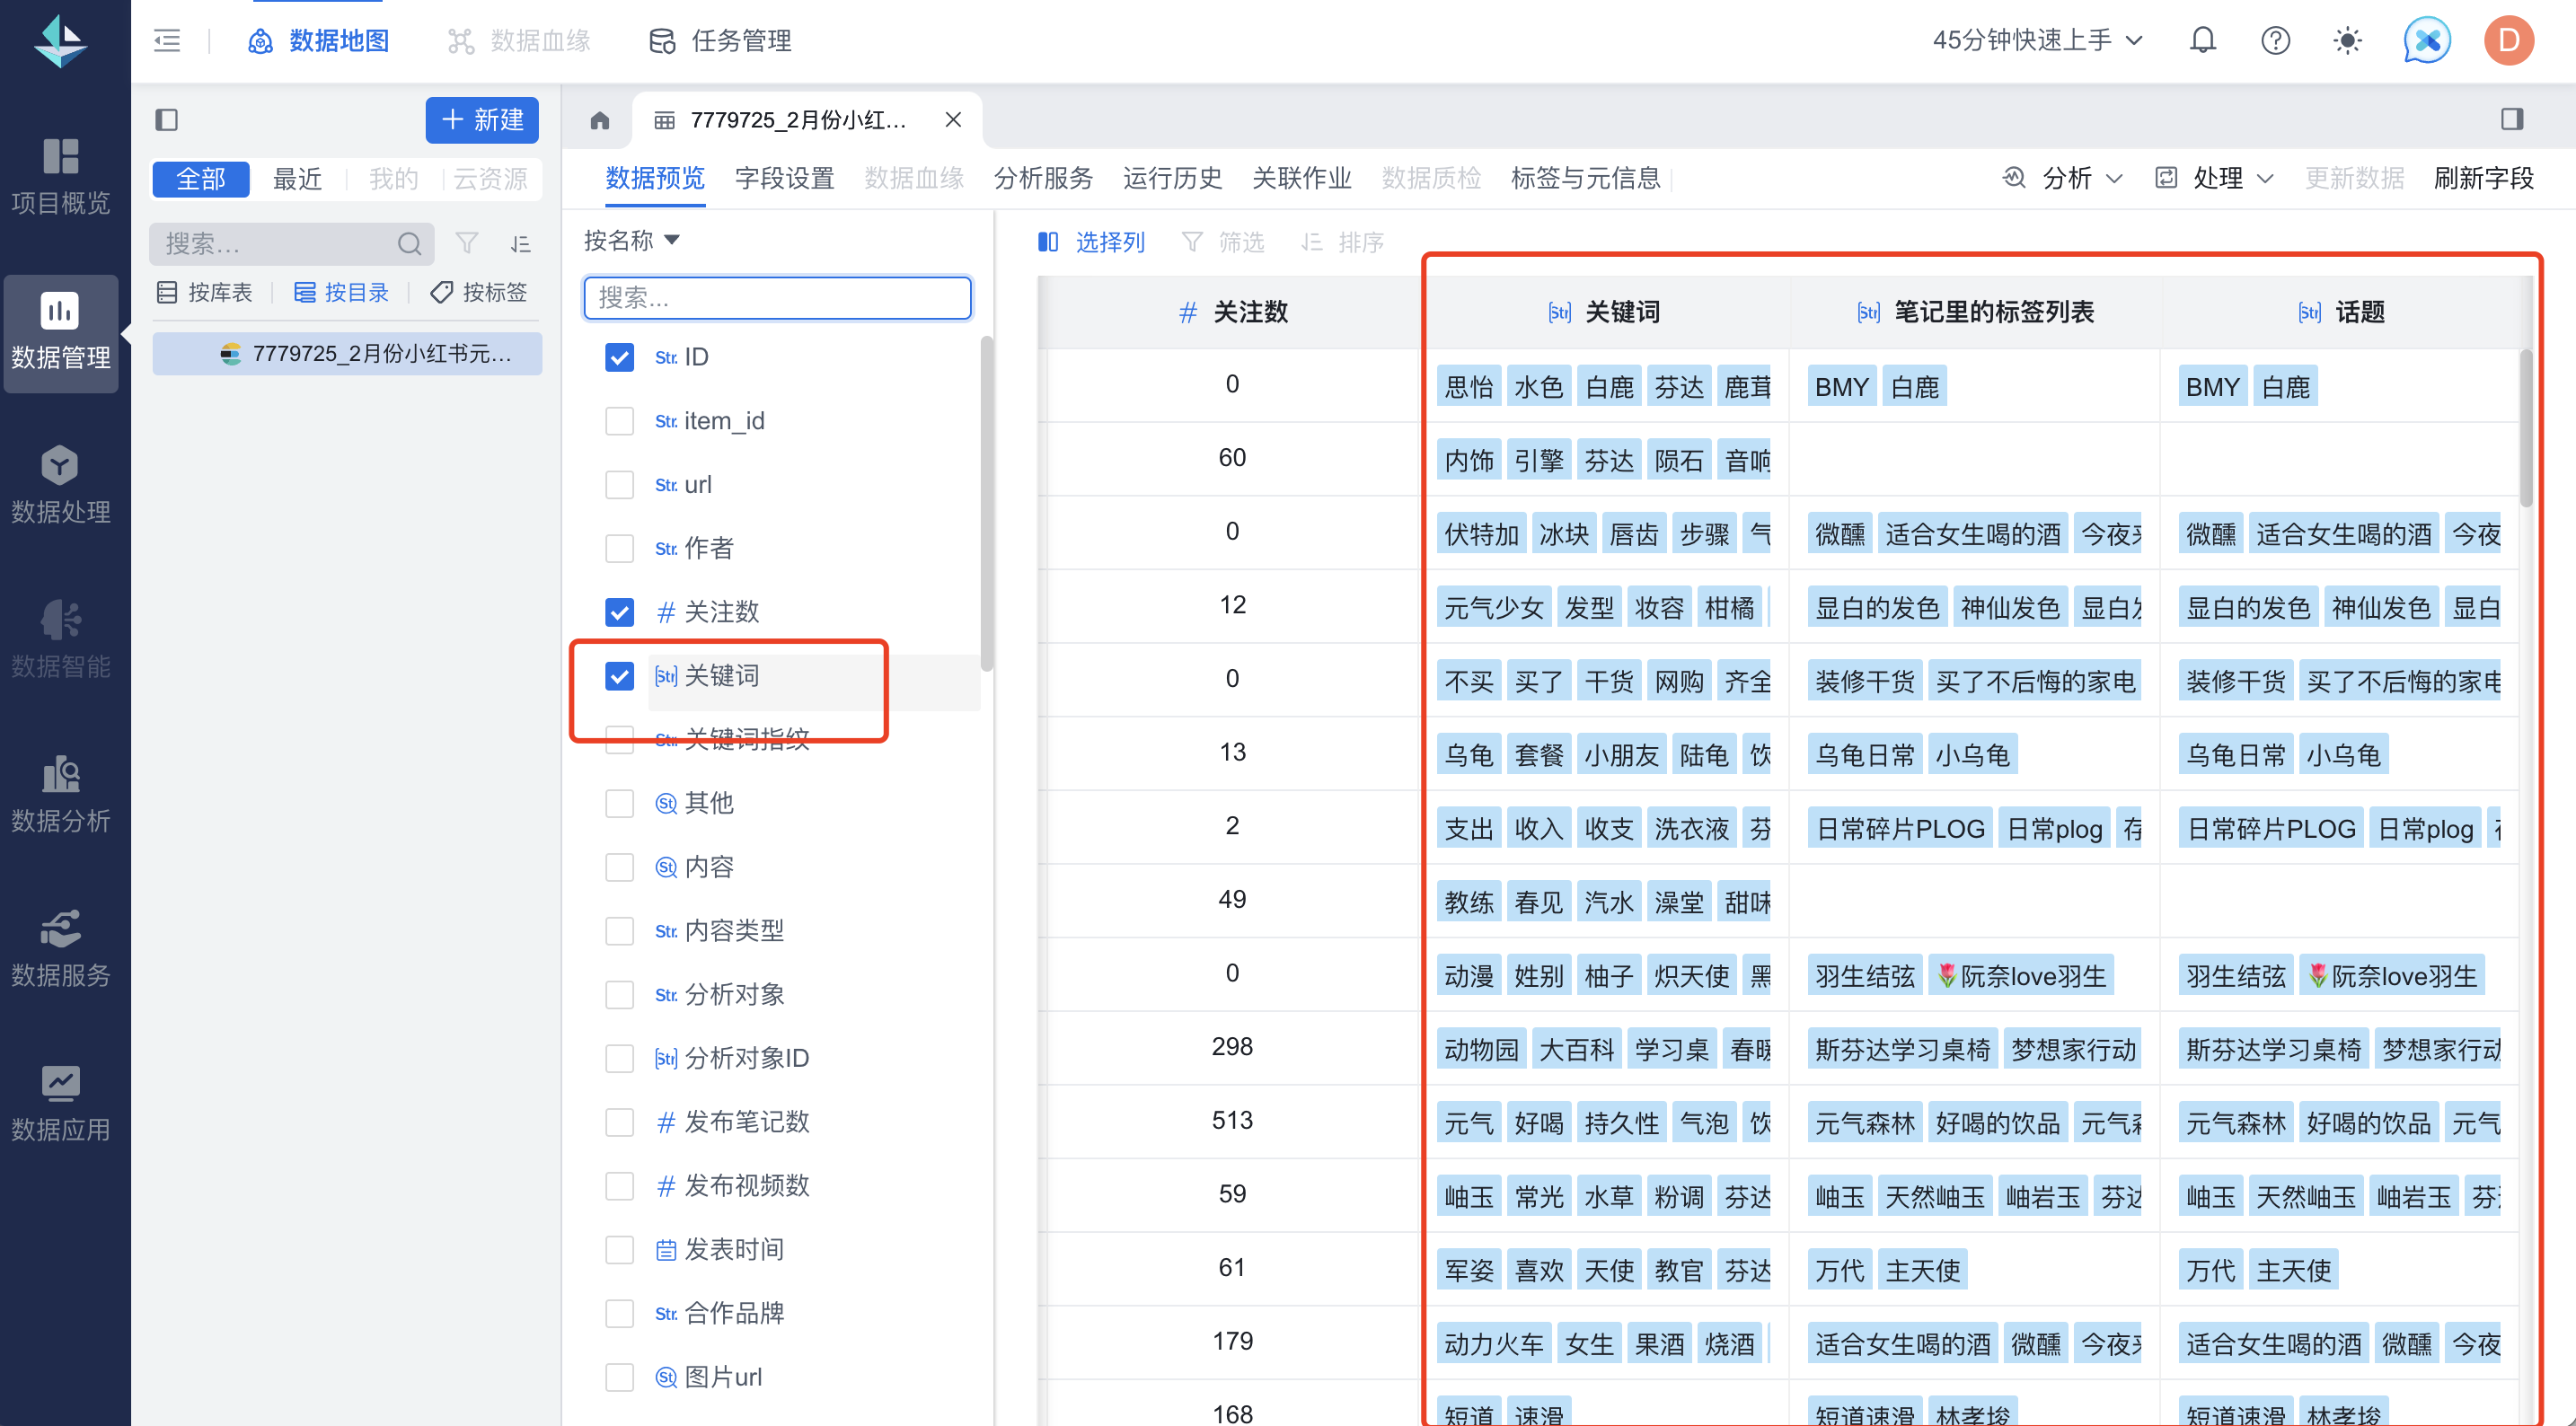Image resolution: width=2576 pixels, height=1426 pixels.
Task: Click 排序 sort tool
Action: [x=1342, y=242]
